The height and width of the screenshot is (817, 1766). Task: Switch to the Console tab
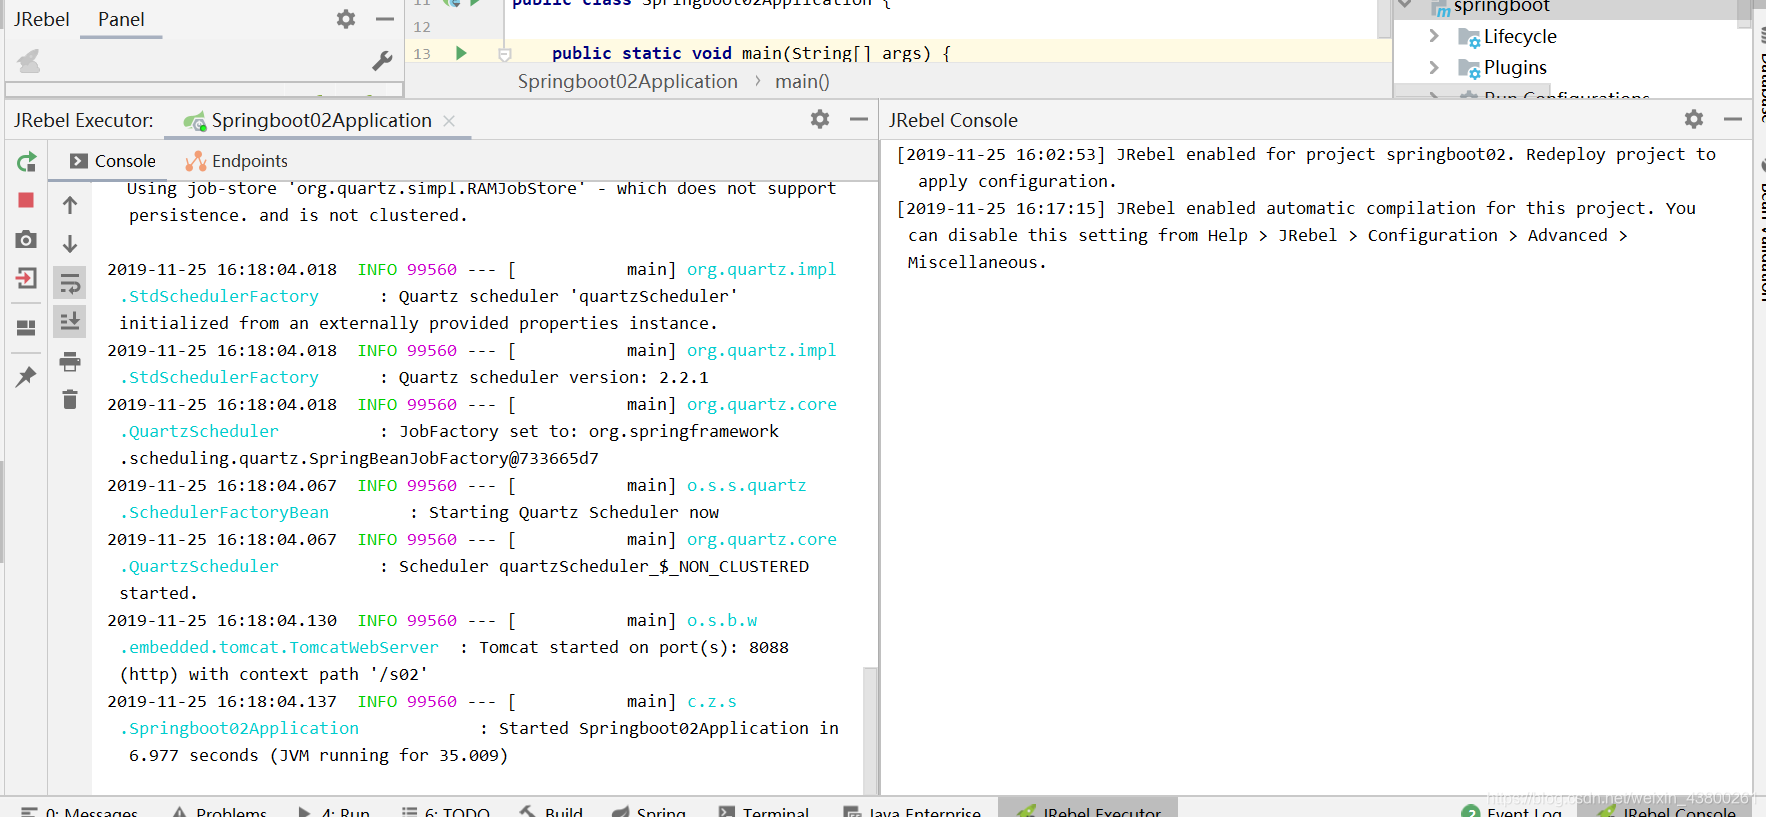coord(112,161)
